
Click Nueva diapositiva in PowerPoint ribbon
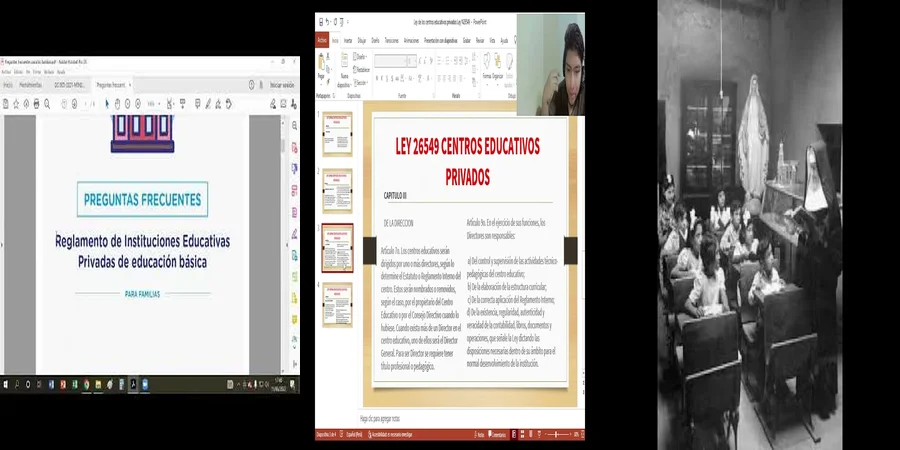coord(344,71)
